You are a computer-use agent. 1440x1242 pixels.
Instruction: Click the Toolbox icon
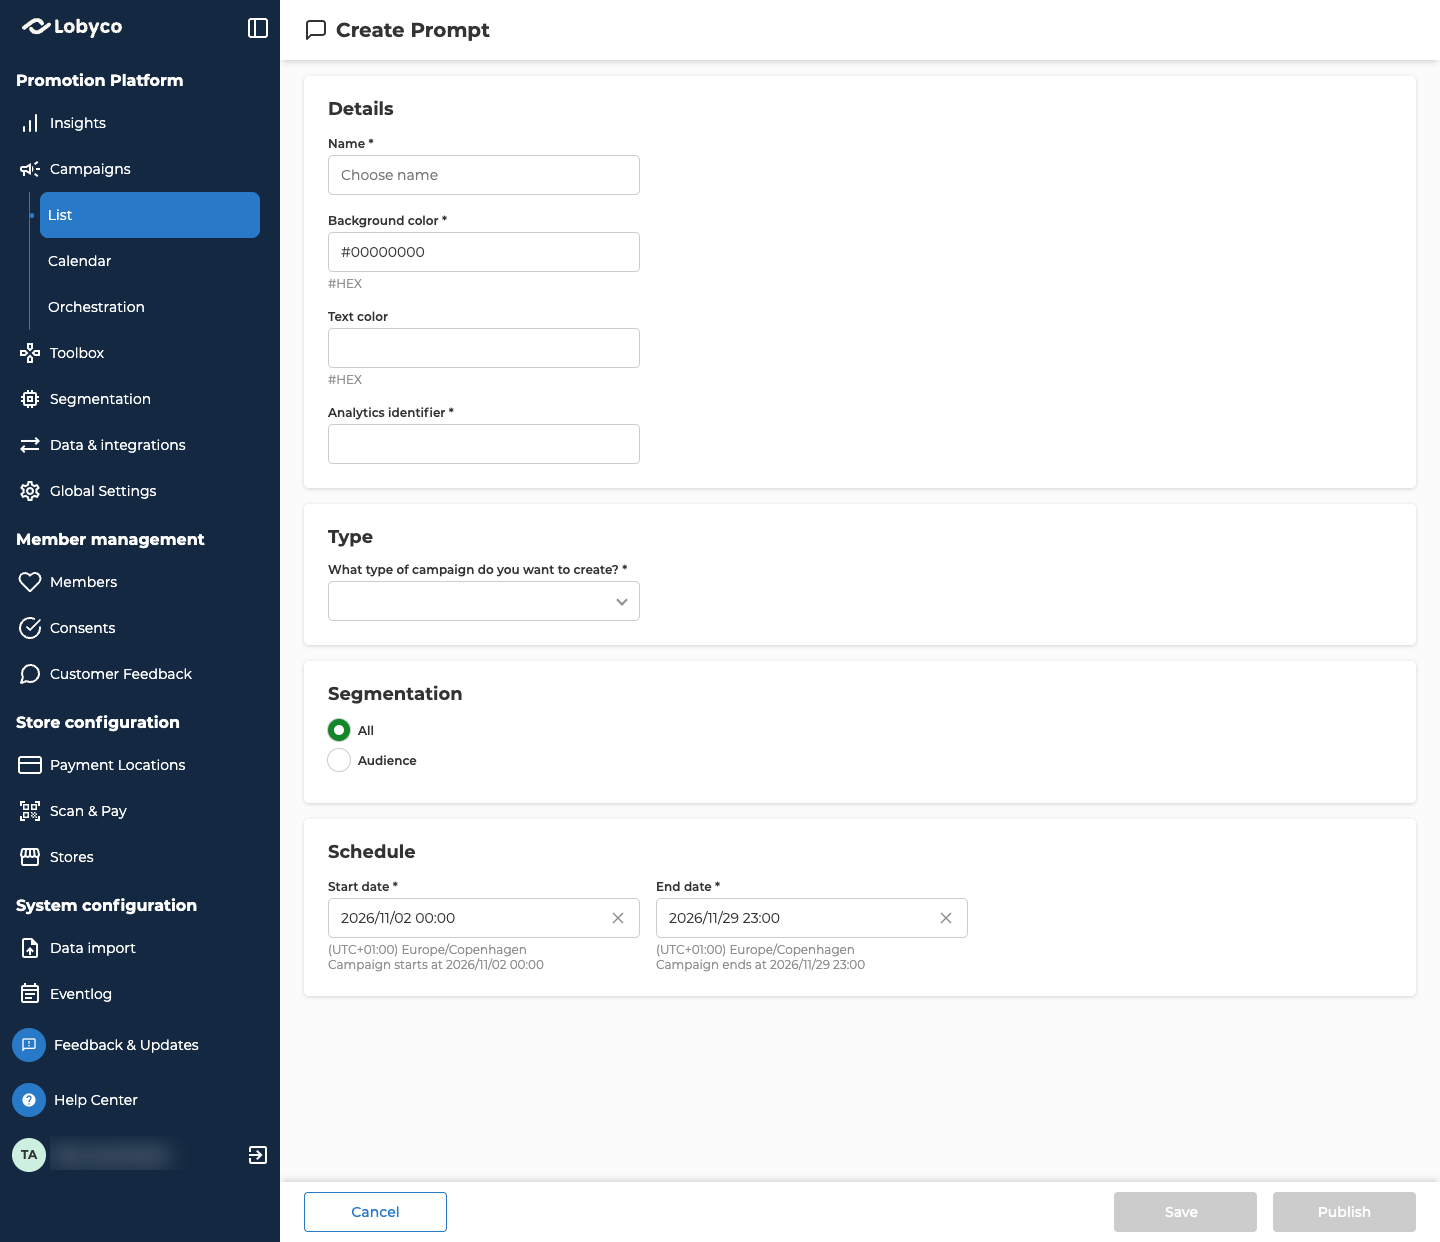click(x=30, y=353)
